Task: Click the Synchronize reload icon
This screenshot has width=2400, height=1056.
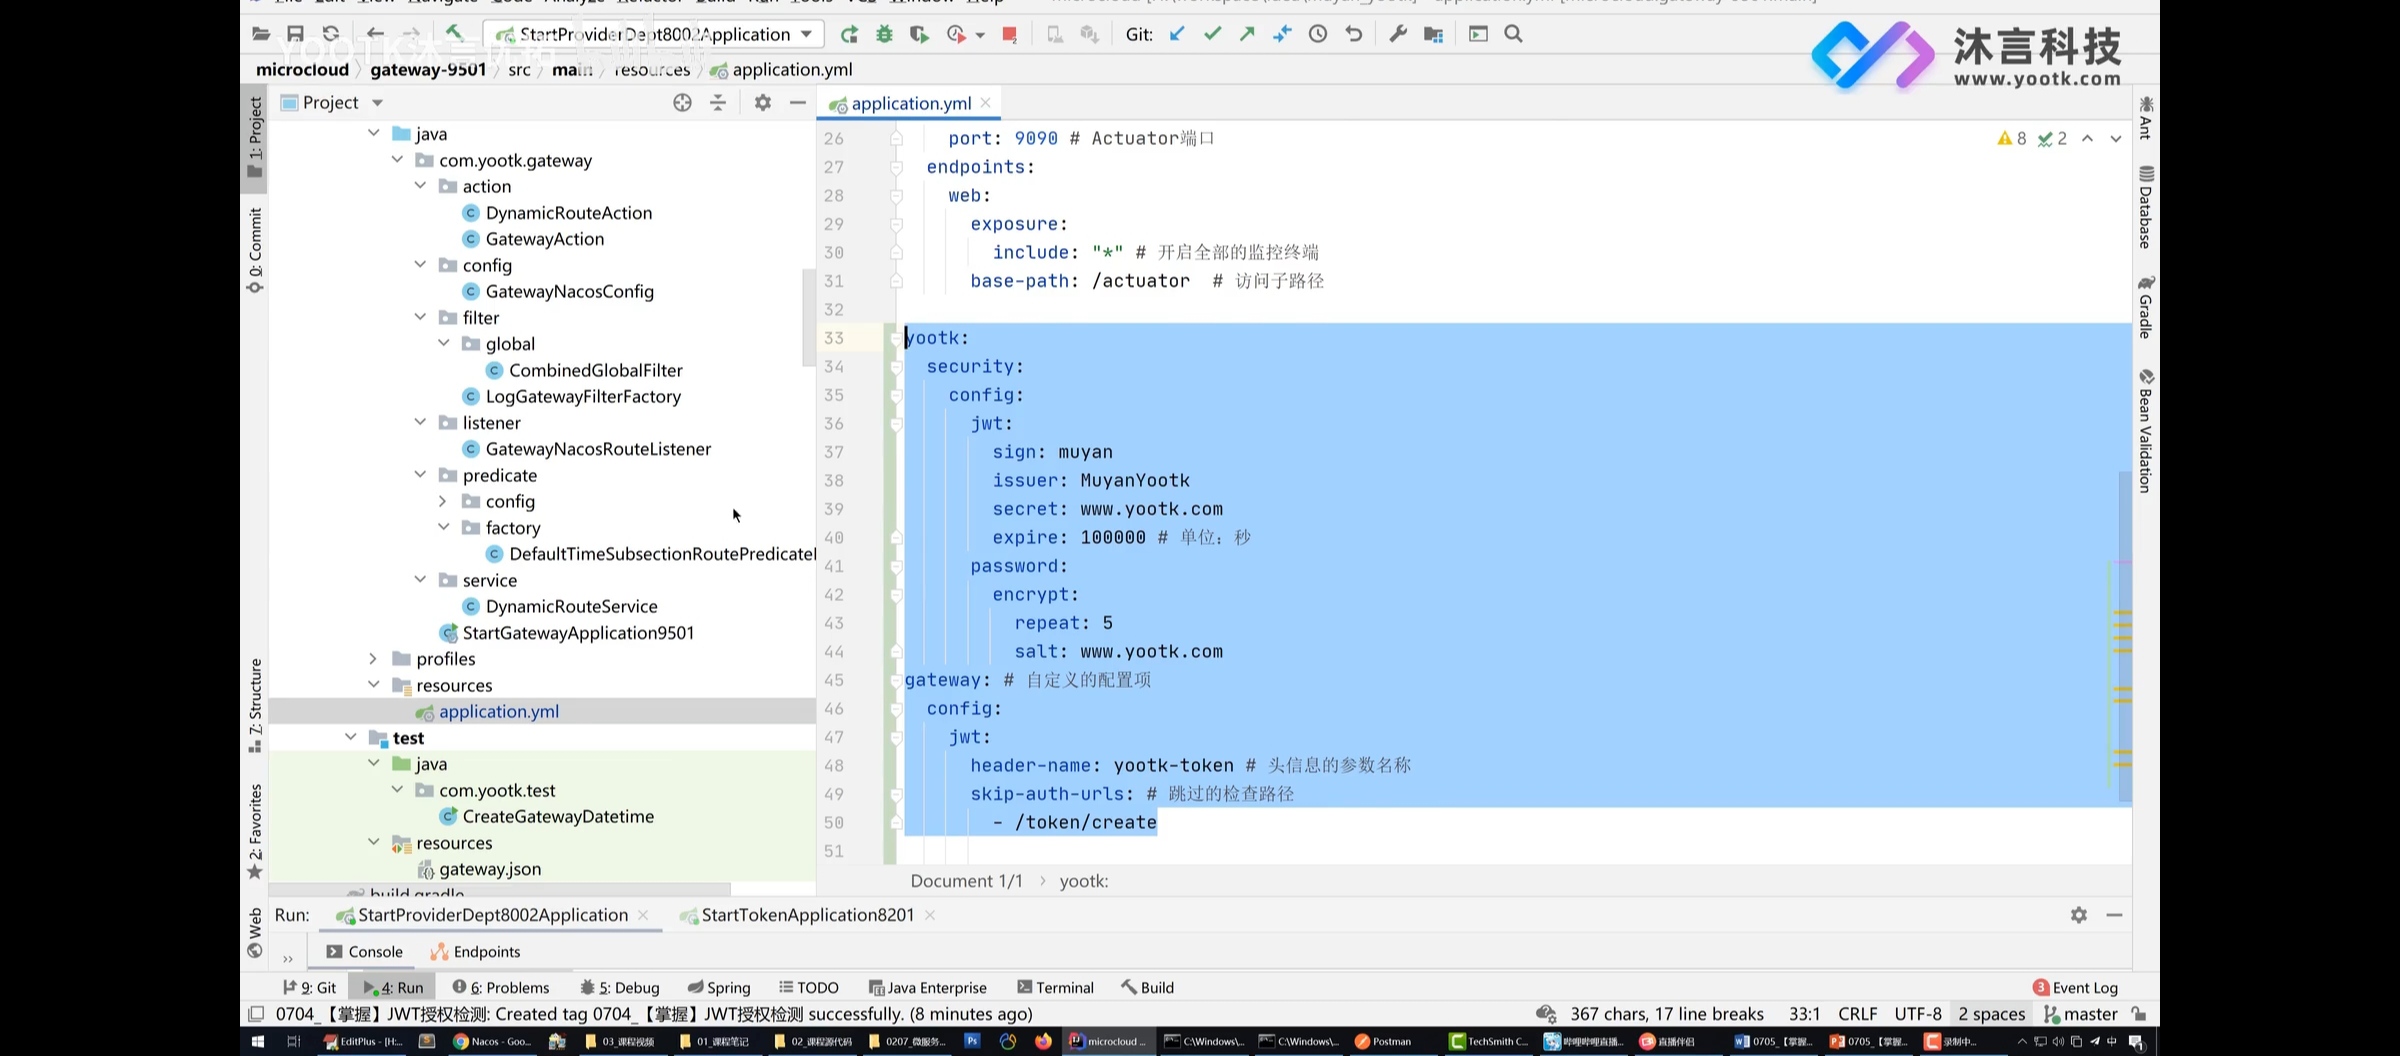Action: pyautogui.click(x=331, y=34)
